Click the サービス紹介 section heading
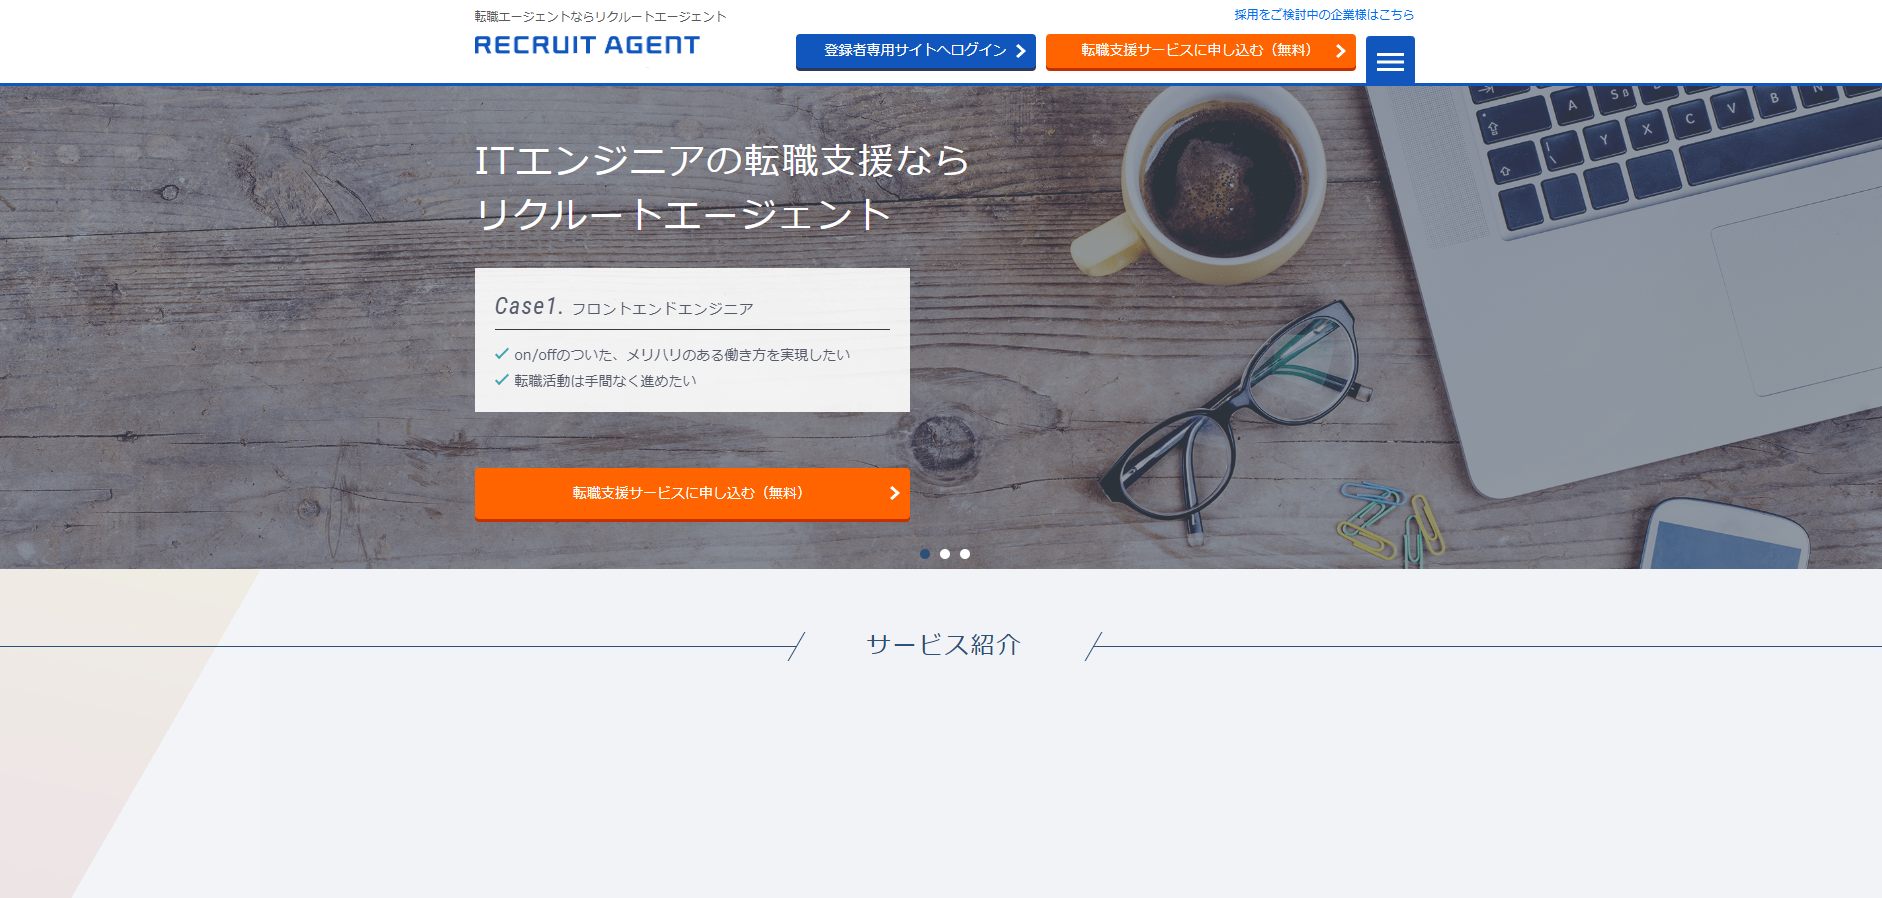 pyautogui.click(x=943, y=645)
